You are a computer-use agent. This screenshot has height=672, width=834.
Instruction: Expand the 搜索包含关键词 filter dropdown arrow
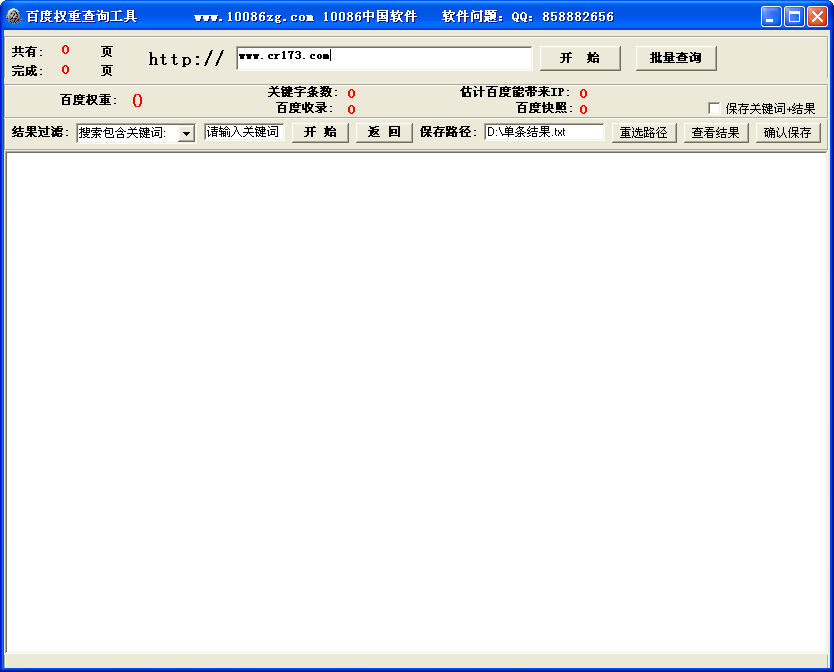coord(186,133)
